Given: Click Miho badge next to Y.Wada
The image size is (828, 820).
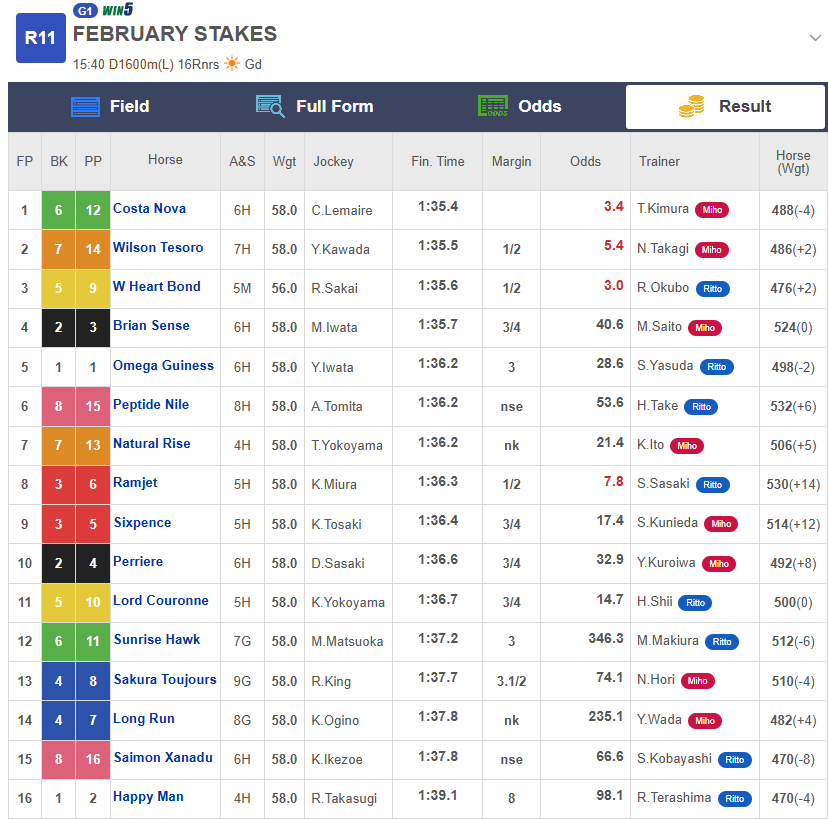Looking at the screenshot, I should coord(705,721).
